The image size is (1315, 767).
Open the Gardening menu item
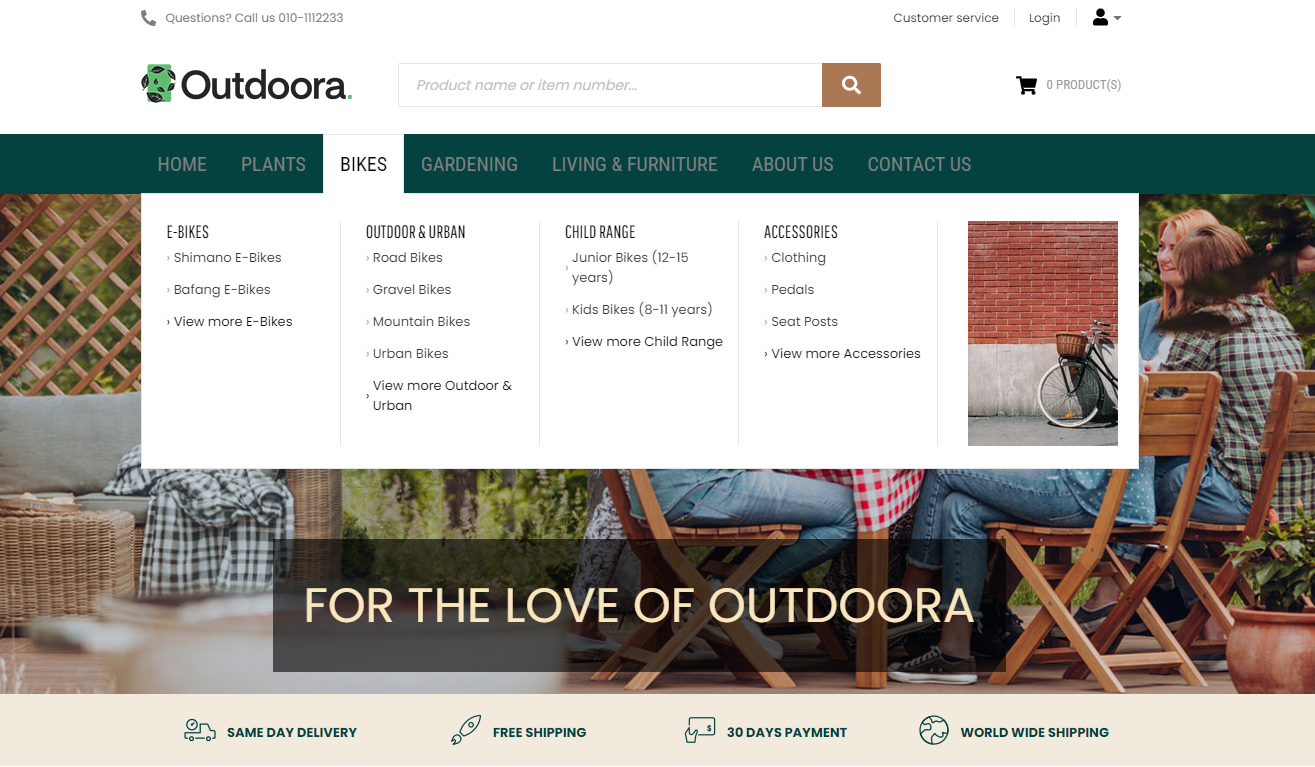tap(469, 164)
